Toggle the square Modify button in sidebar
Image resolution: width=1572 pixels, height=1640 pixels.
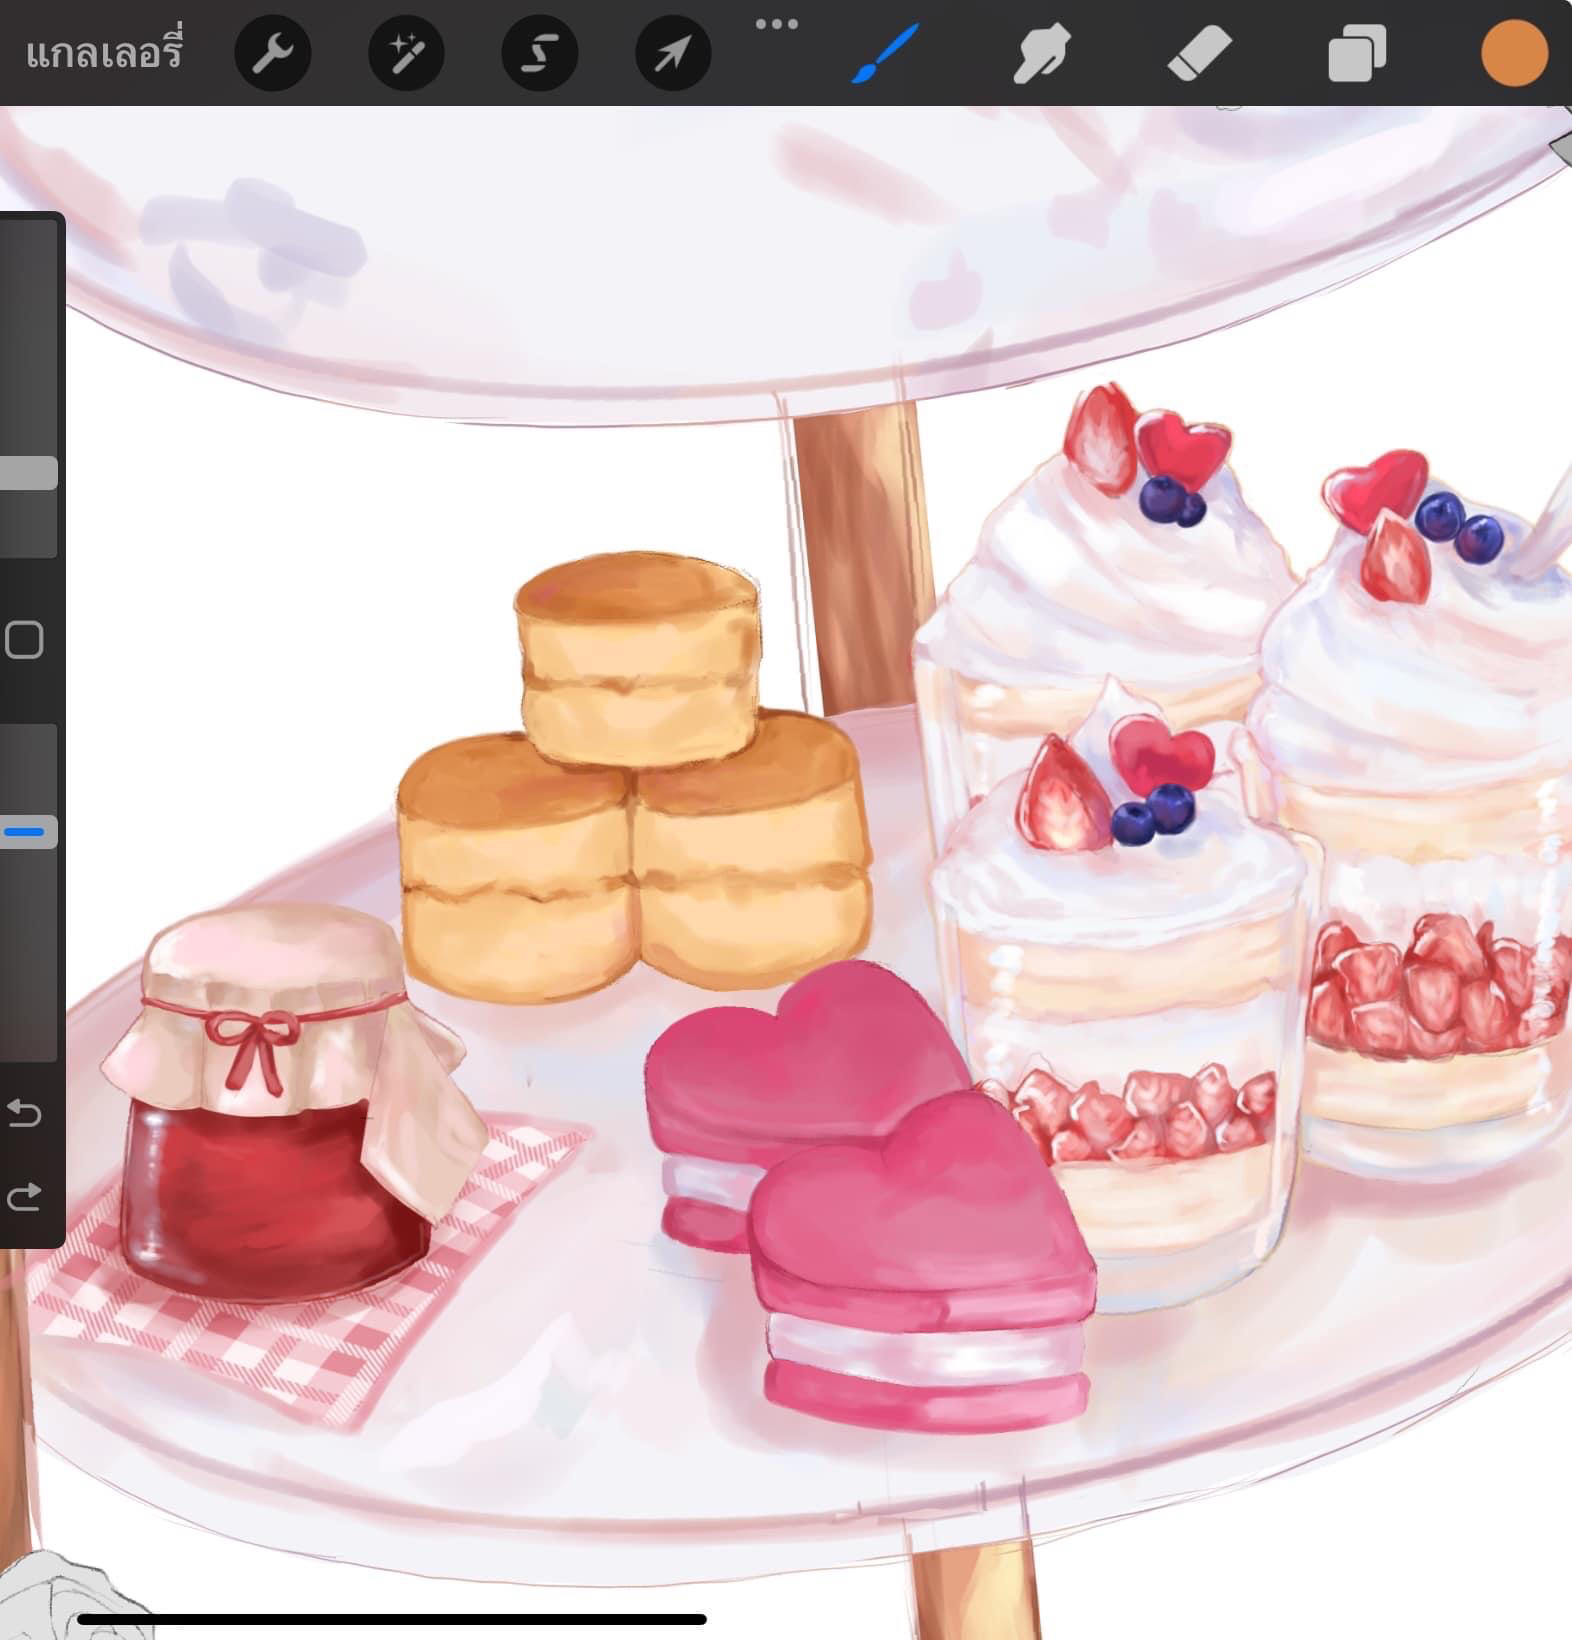coord(24,640)
